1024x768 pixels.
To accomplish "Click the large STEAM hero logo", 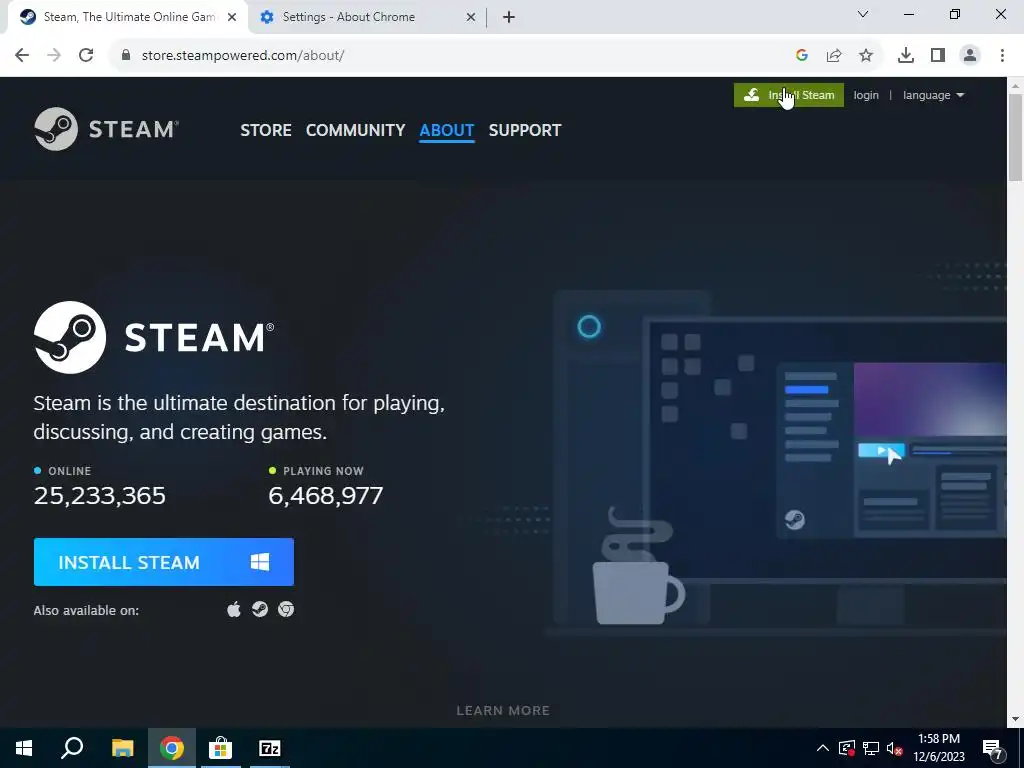I will [x=154, y=338].
